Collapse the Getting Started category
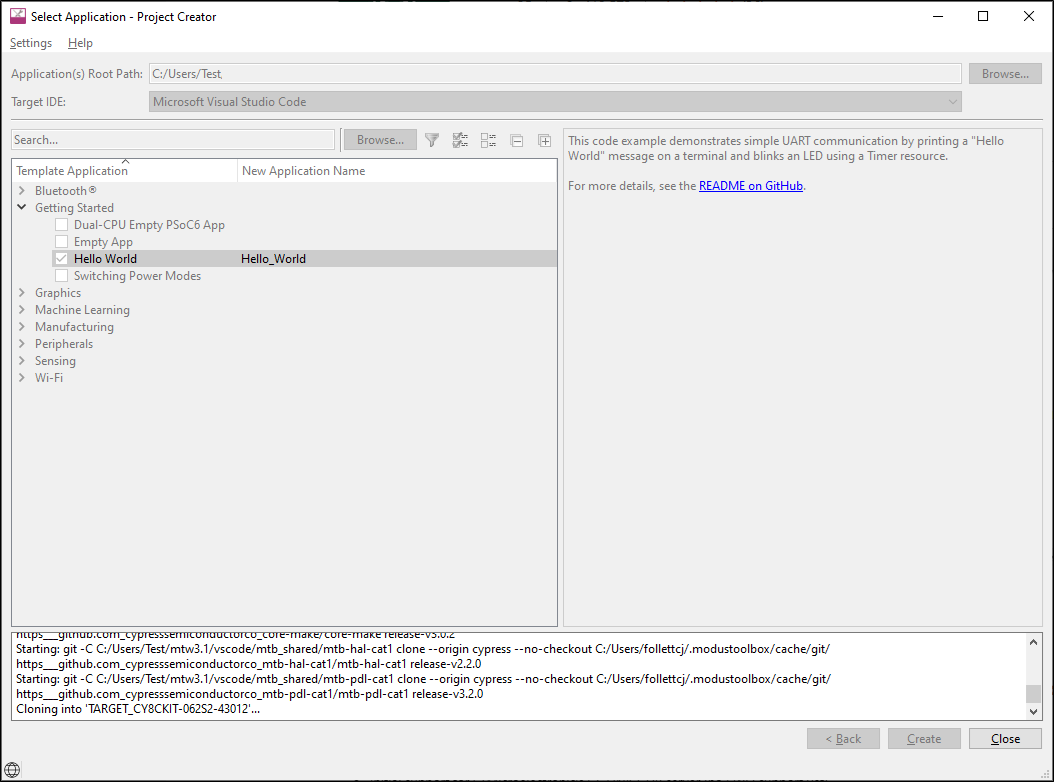Viewport: 1056px width, 782px height. (x=22, y=207)
